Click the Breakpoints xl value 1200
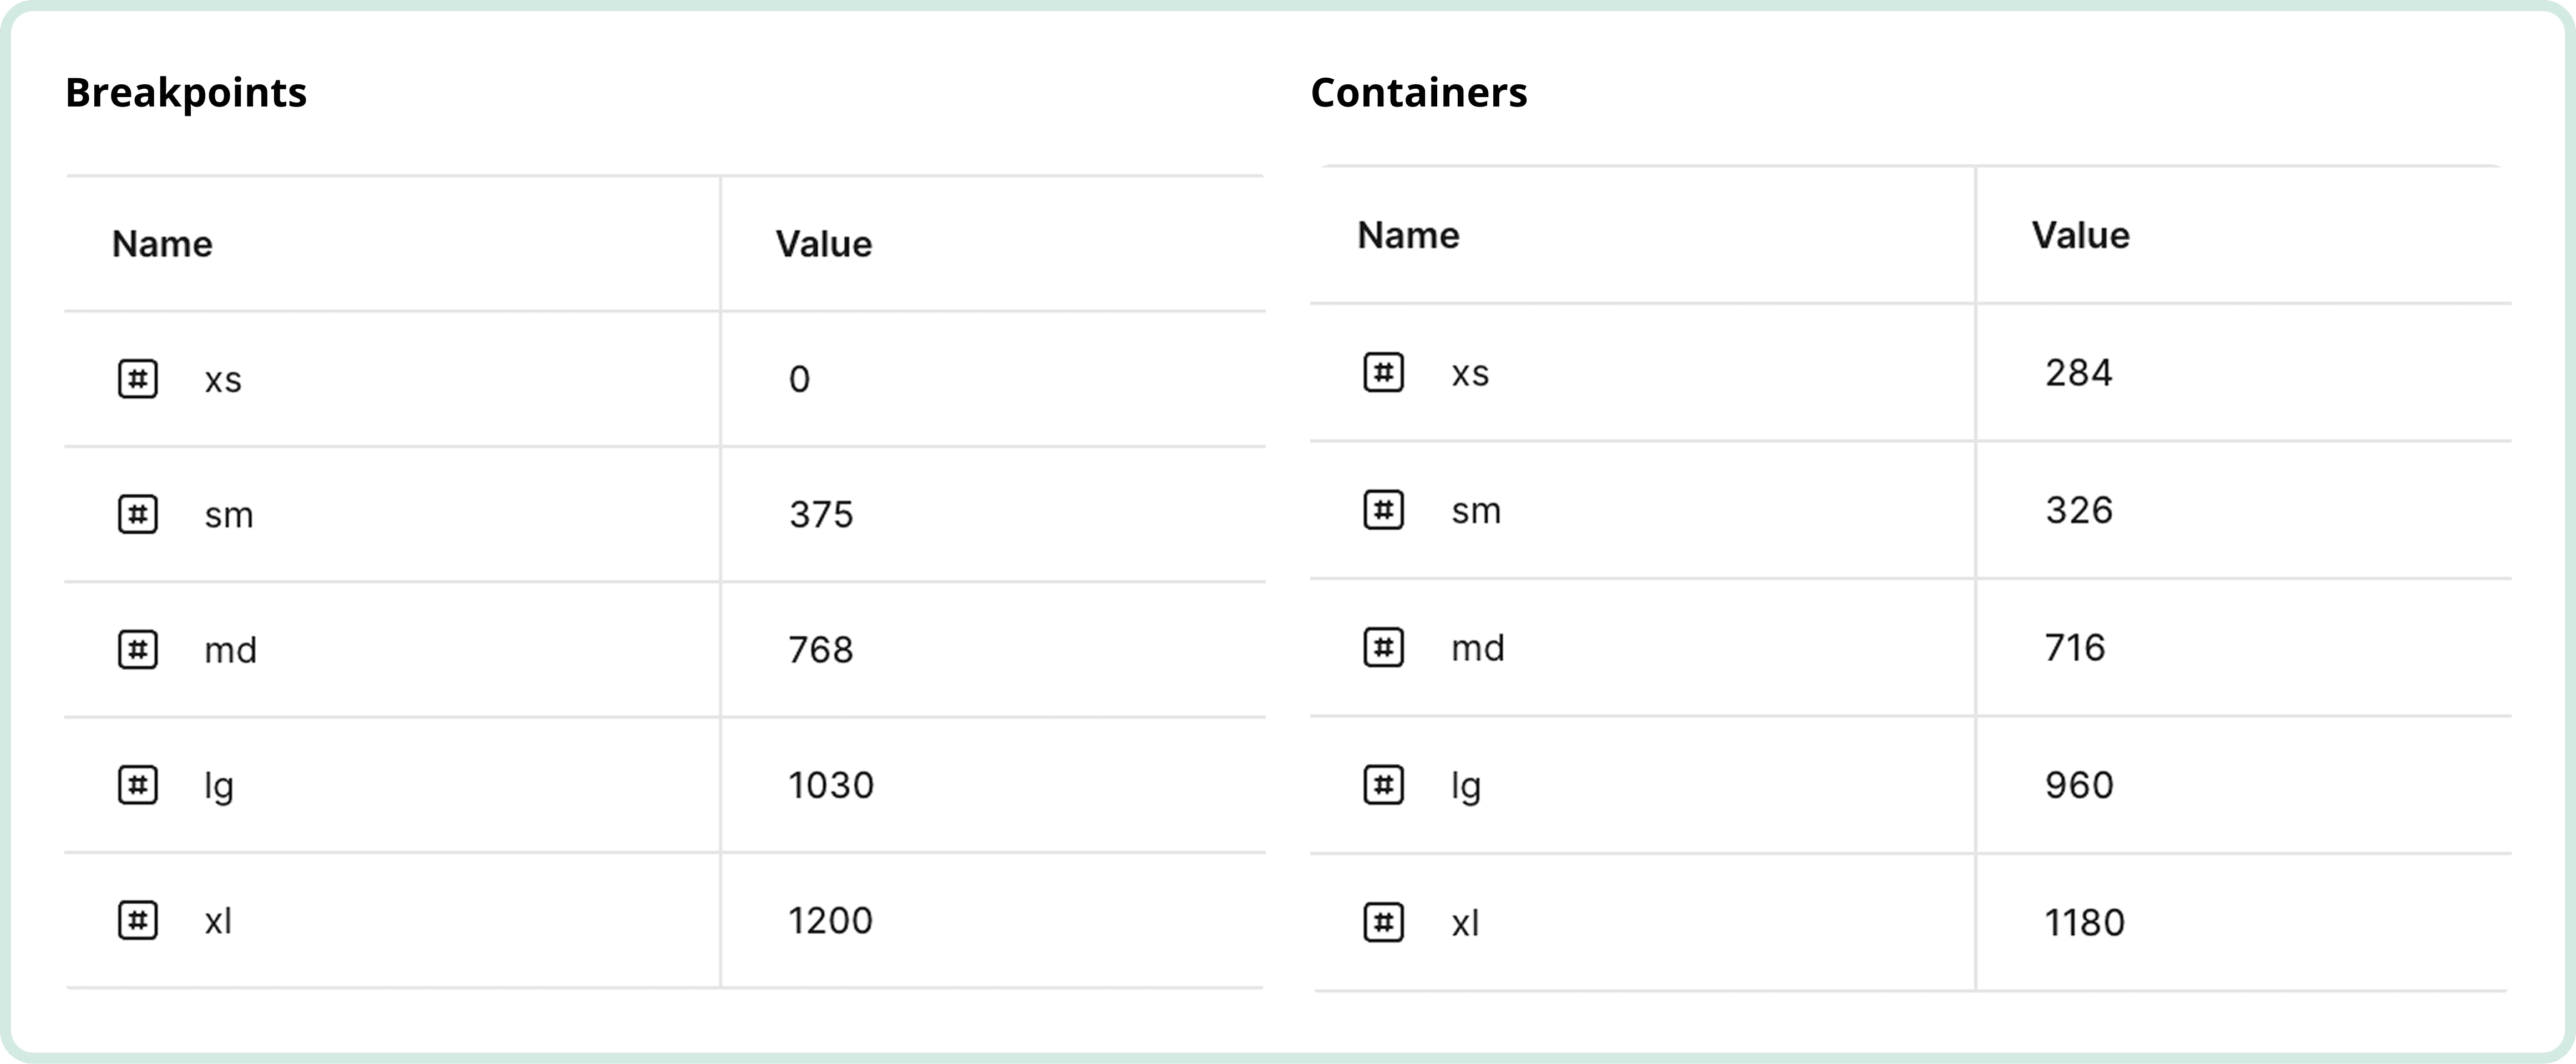 click(x=830, y=920)
